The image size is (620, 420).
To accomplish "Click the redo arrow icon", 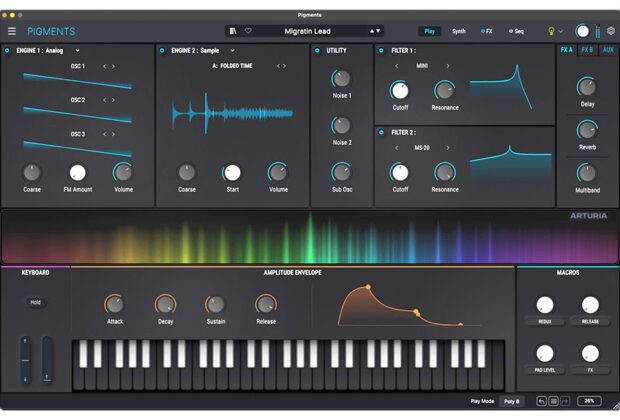I will point(565,401).
